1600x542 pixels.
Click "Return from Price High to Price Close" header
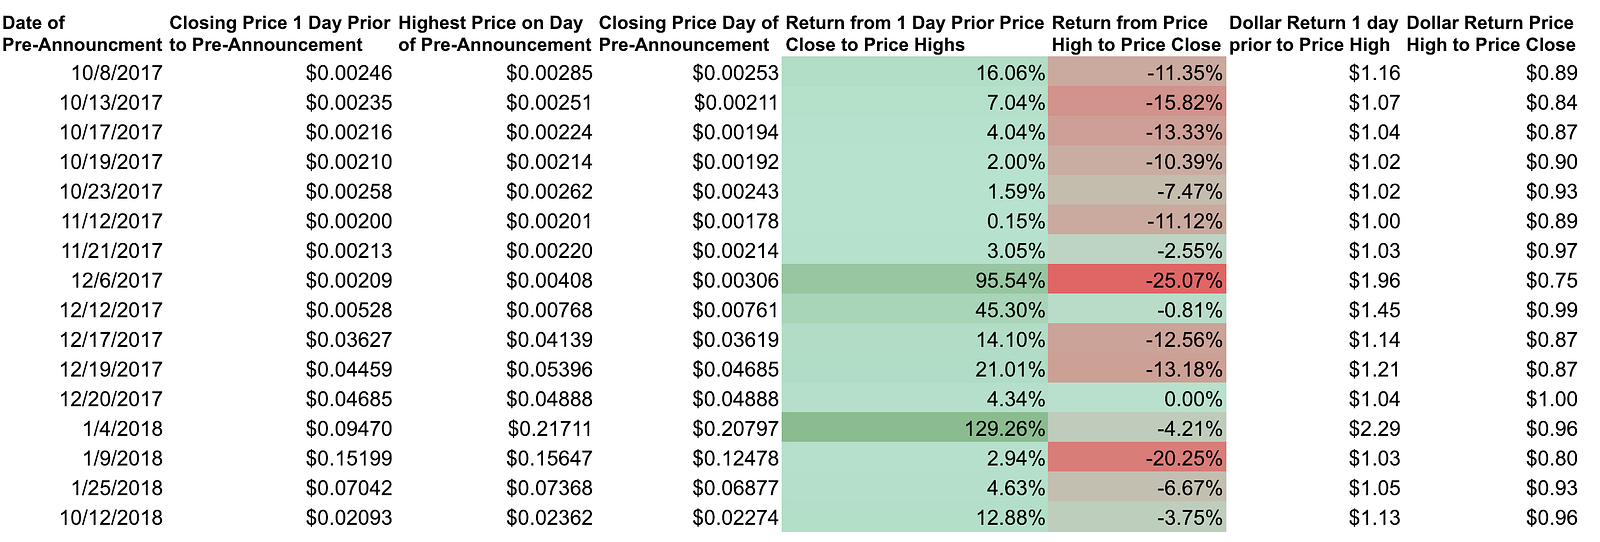[1136, 34]
